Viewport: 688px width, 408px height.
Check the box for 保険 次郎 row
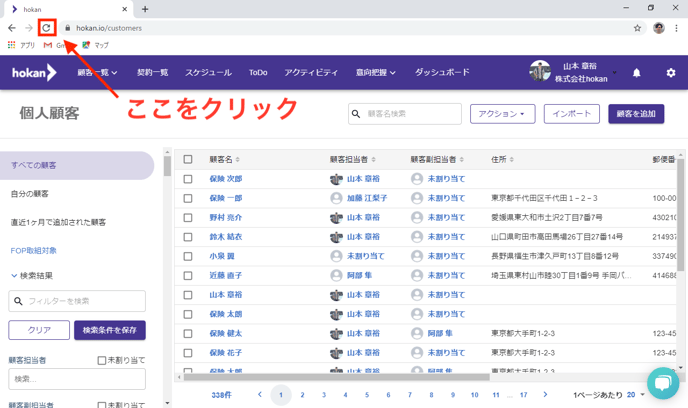(188, 179)
